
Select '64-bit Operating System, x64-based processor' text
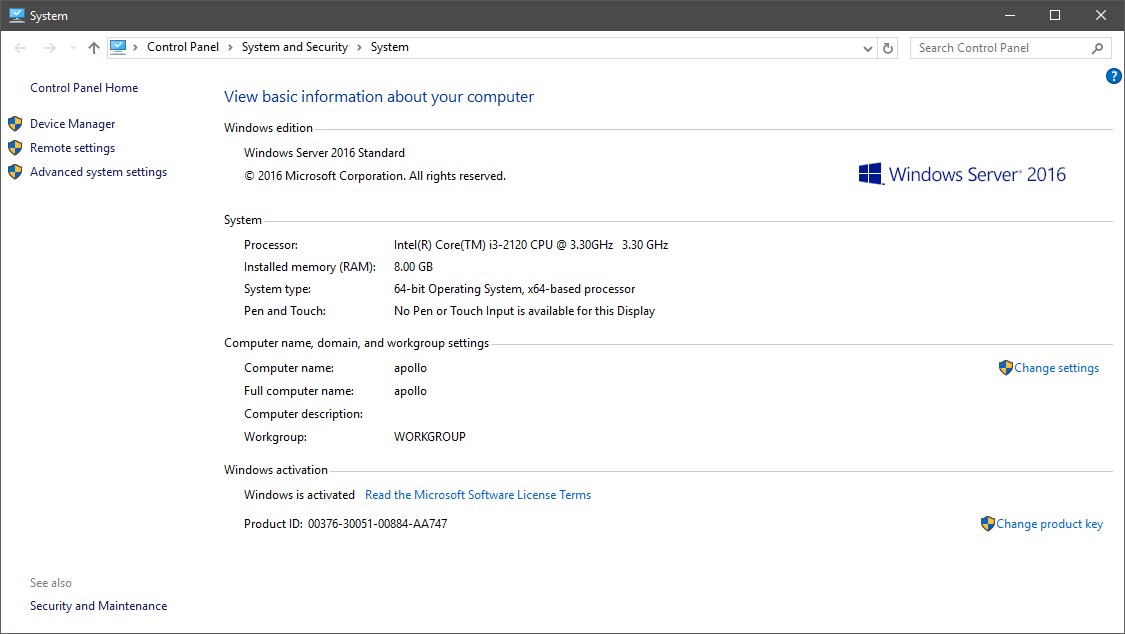coord(514,289)
